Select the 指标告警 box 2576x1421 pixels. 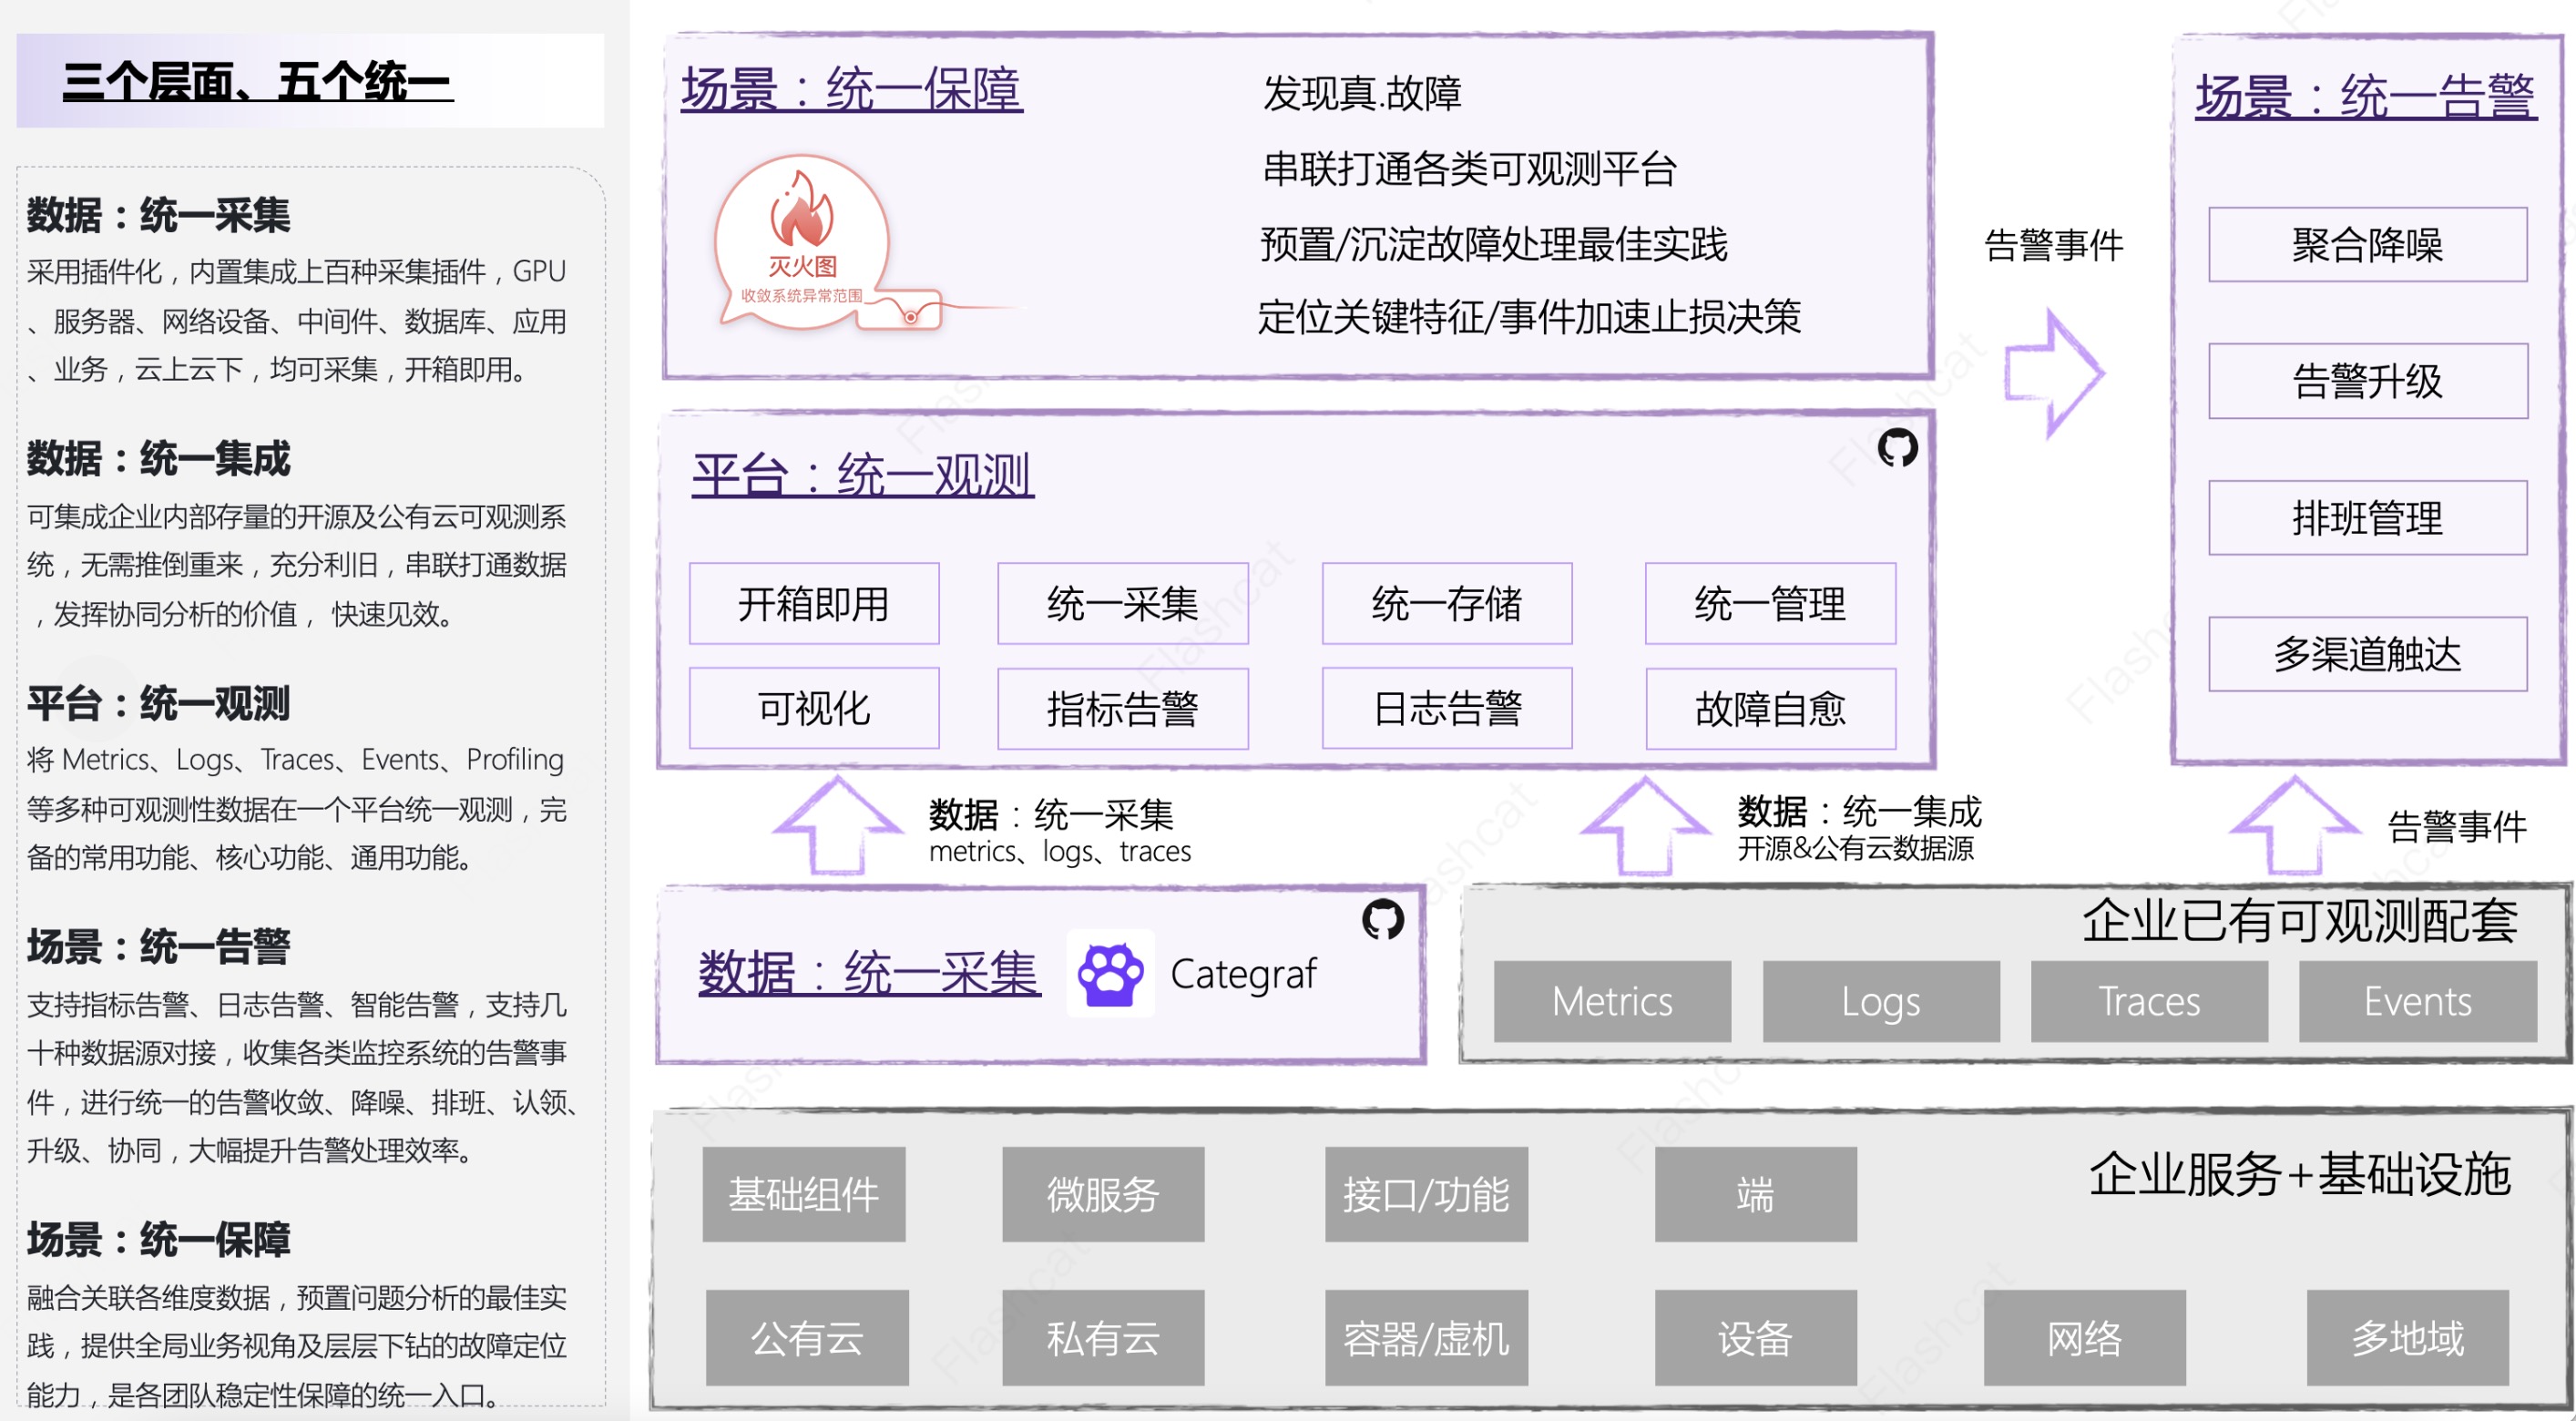pos(1123,708)
